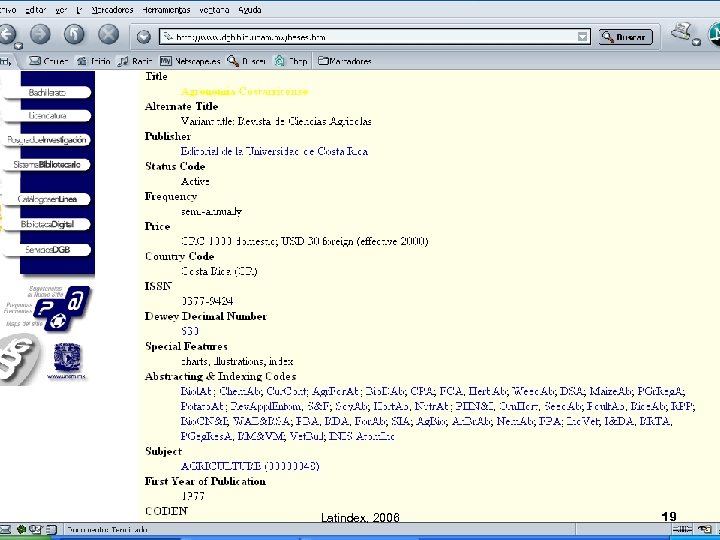The width and height of the screenshot is (720, 540).
Task: Click the Servicios DGB sidebar button
Action: (x=47, y=250)
